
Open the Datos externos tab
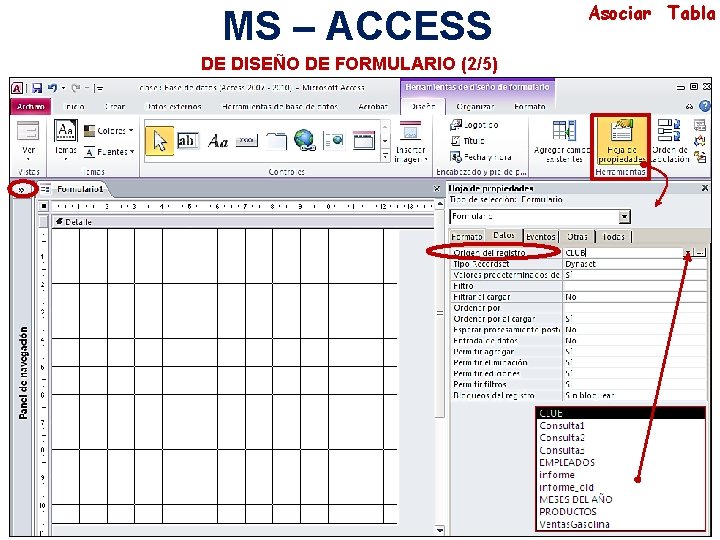point(174,107)
